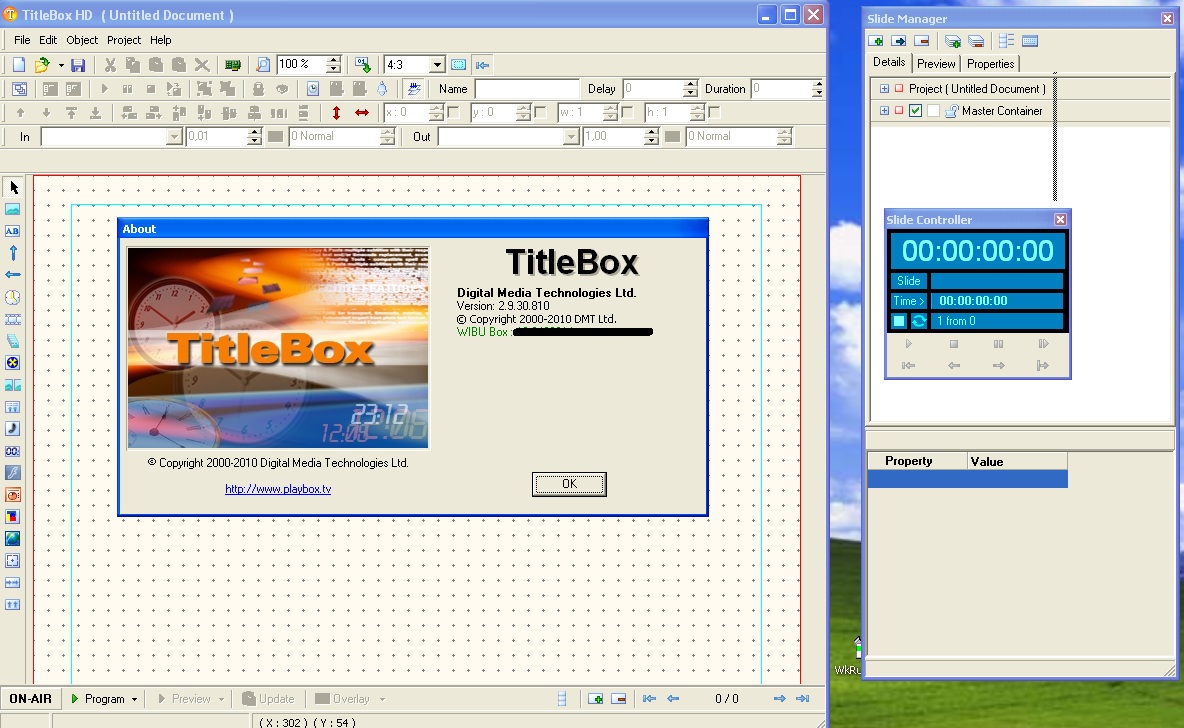This screenshot has height=728, width=1184.
Task: Toggle the loop mode in Slide Controller
Action: coord(918,321)
